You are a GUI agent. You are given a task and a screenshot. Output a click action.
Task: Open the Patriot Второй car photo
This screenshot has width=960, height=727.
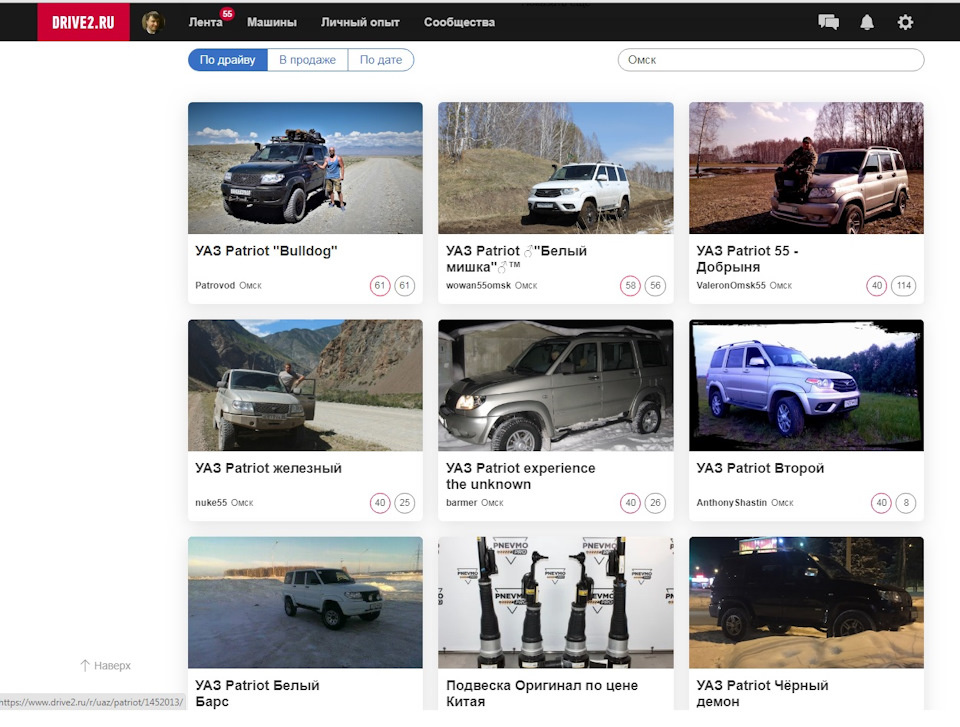pos(806,385)
